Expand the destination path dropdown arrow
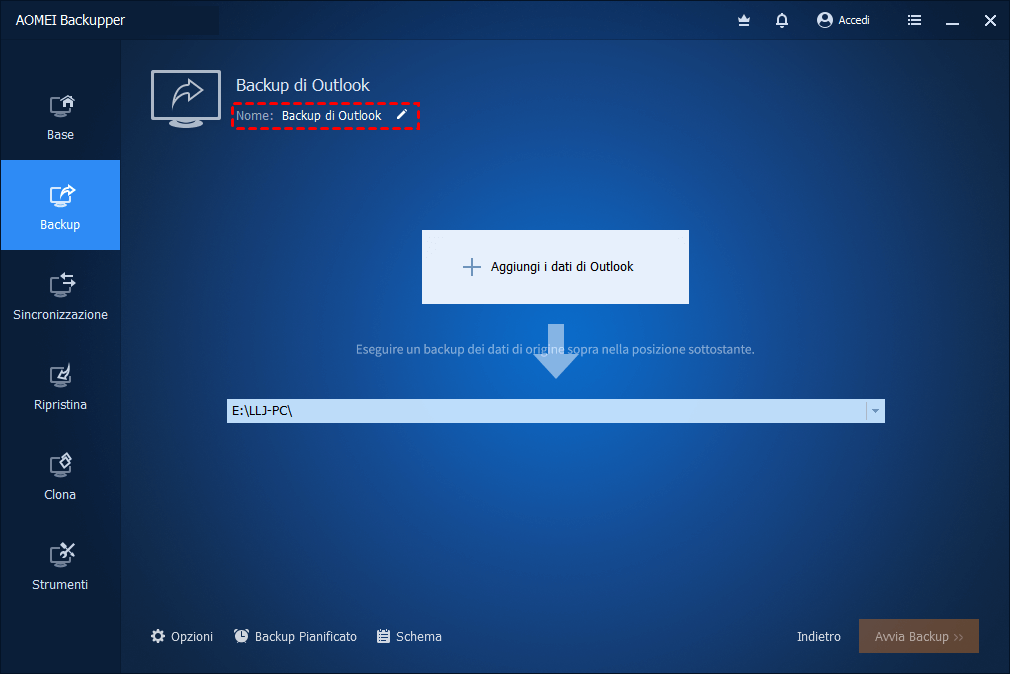This screenshot has width=1010, height=674. click(875, 411)
